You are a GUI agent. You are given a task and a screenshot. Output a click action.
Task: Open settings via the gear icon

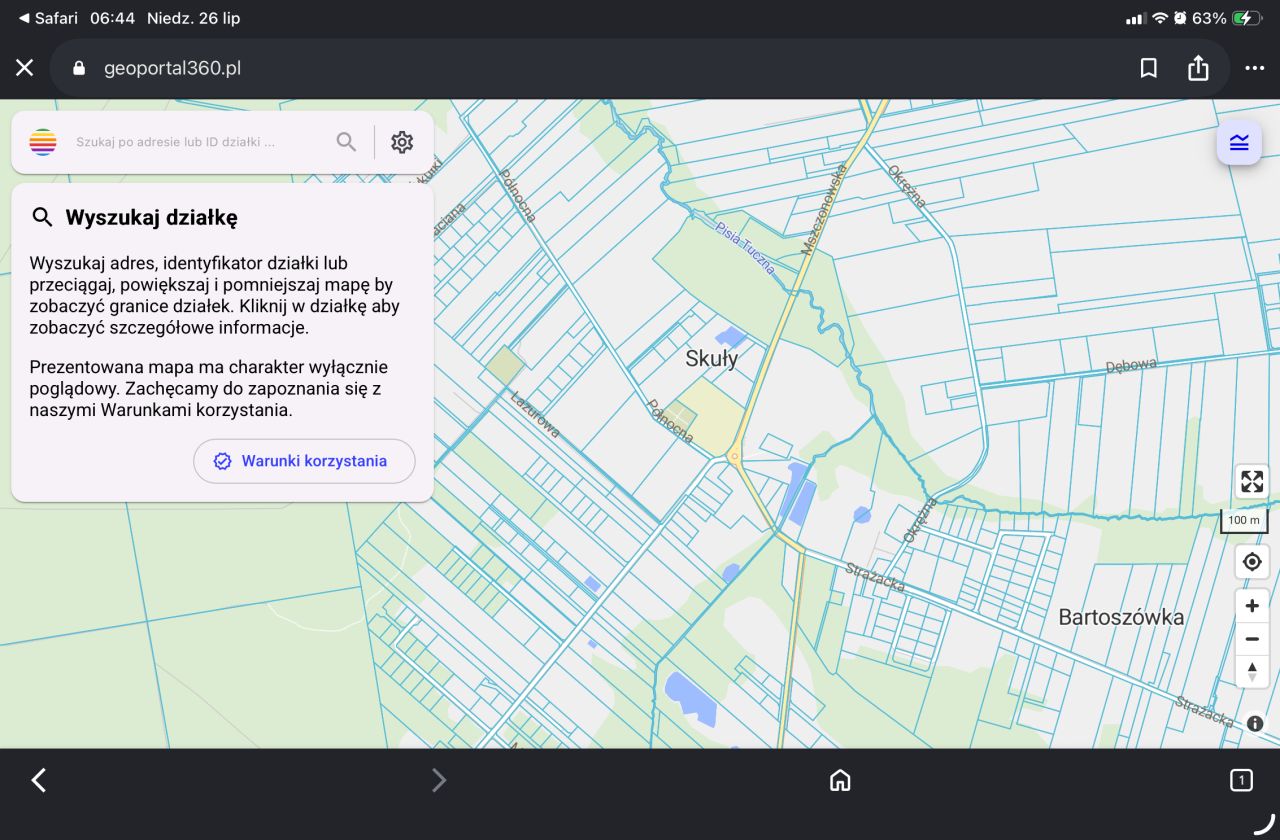pos(402,142)
